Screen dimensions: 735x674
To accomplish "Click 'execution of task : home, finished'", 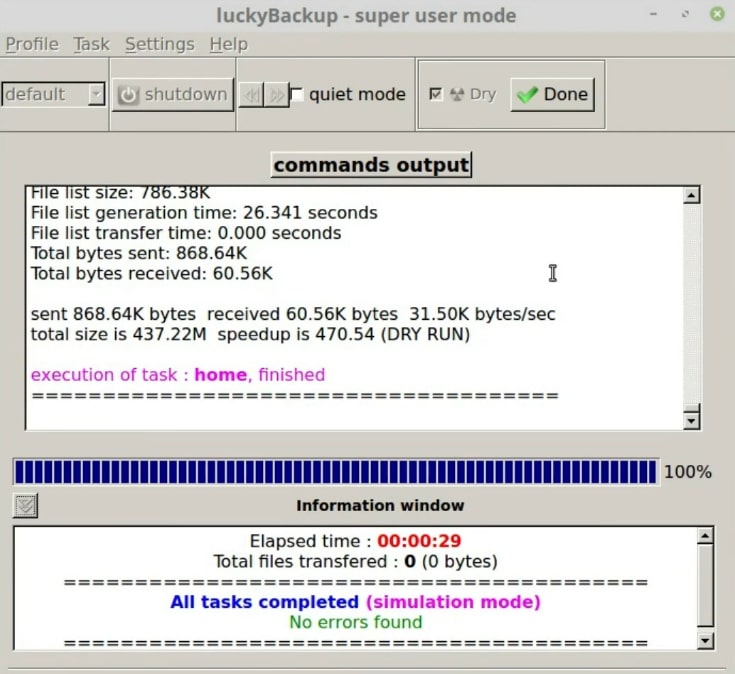I will click(x=178, y=375).
